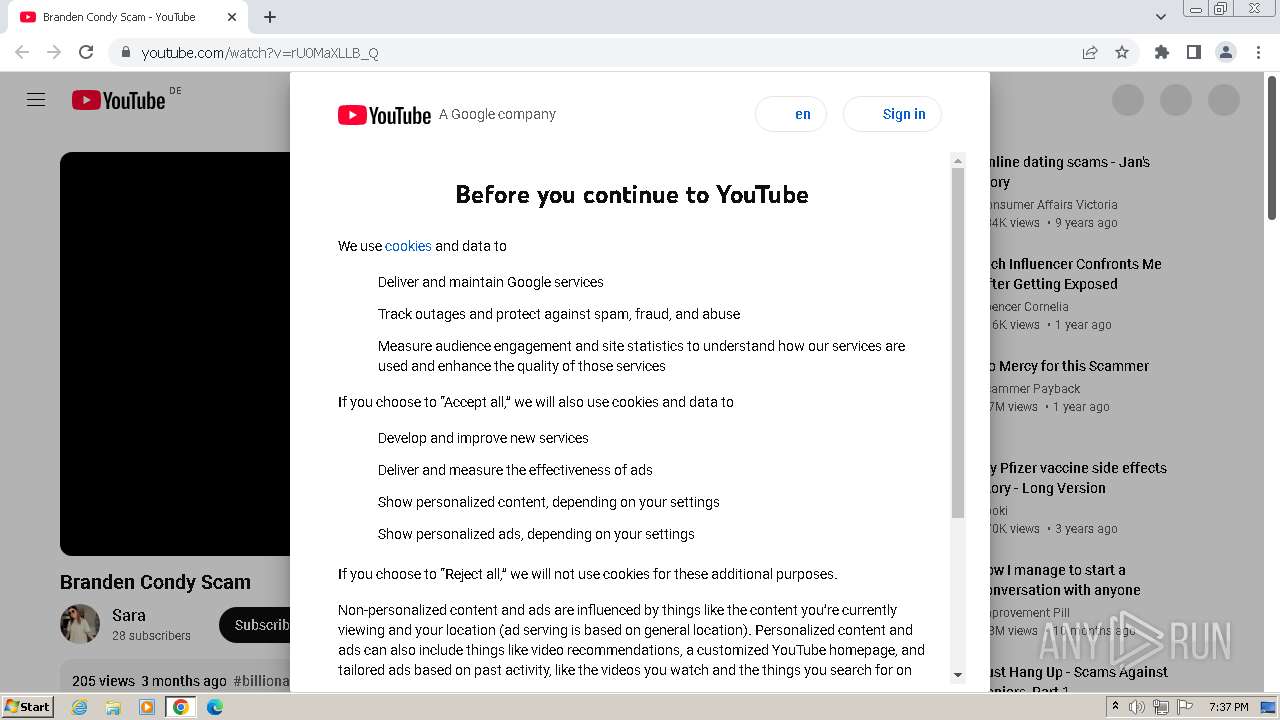
Task: Open the Extensions puzzle icon
Action: (1161, 52)
